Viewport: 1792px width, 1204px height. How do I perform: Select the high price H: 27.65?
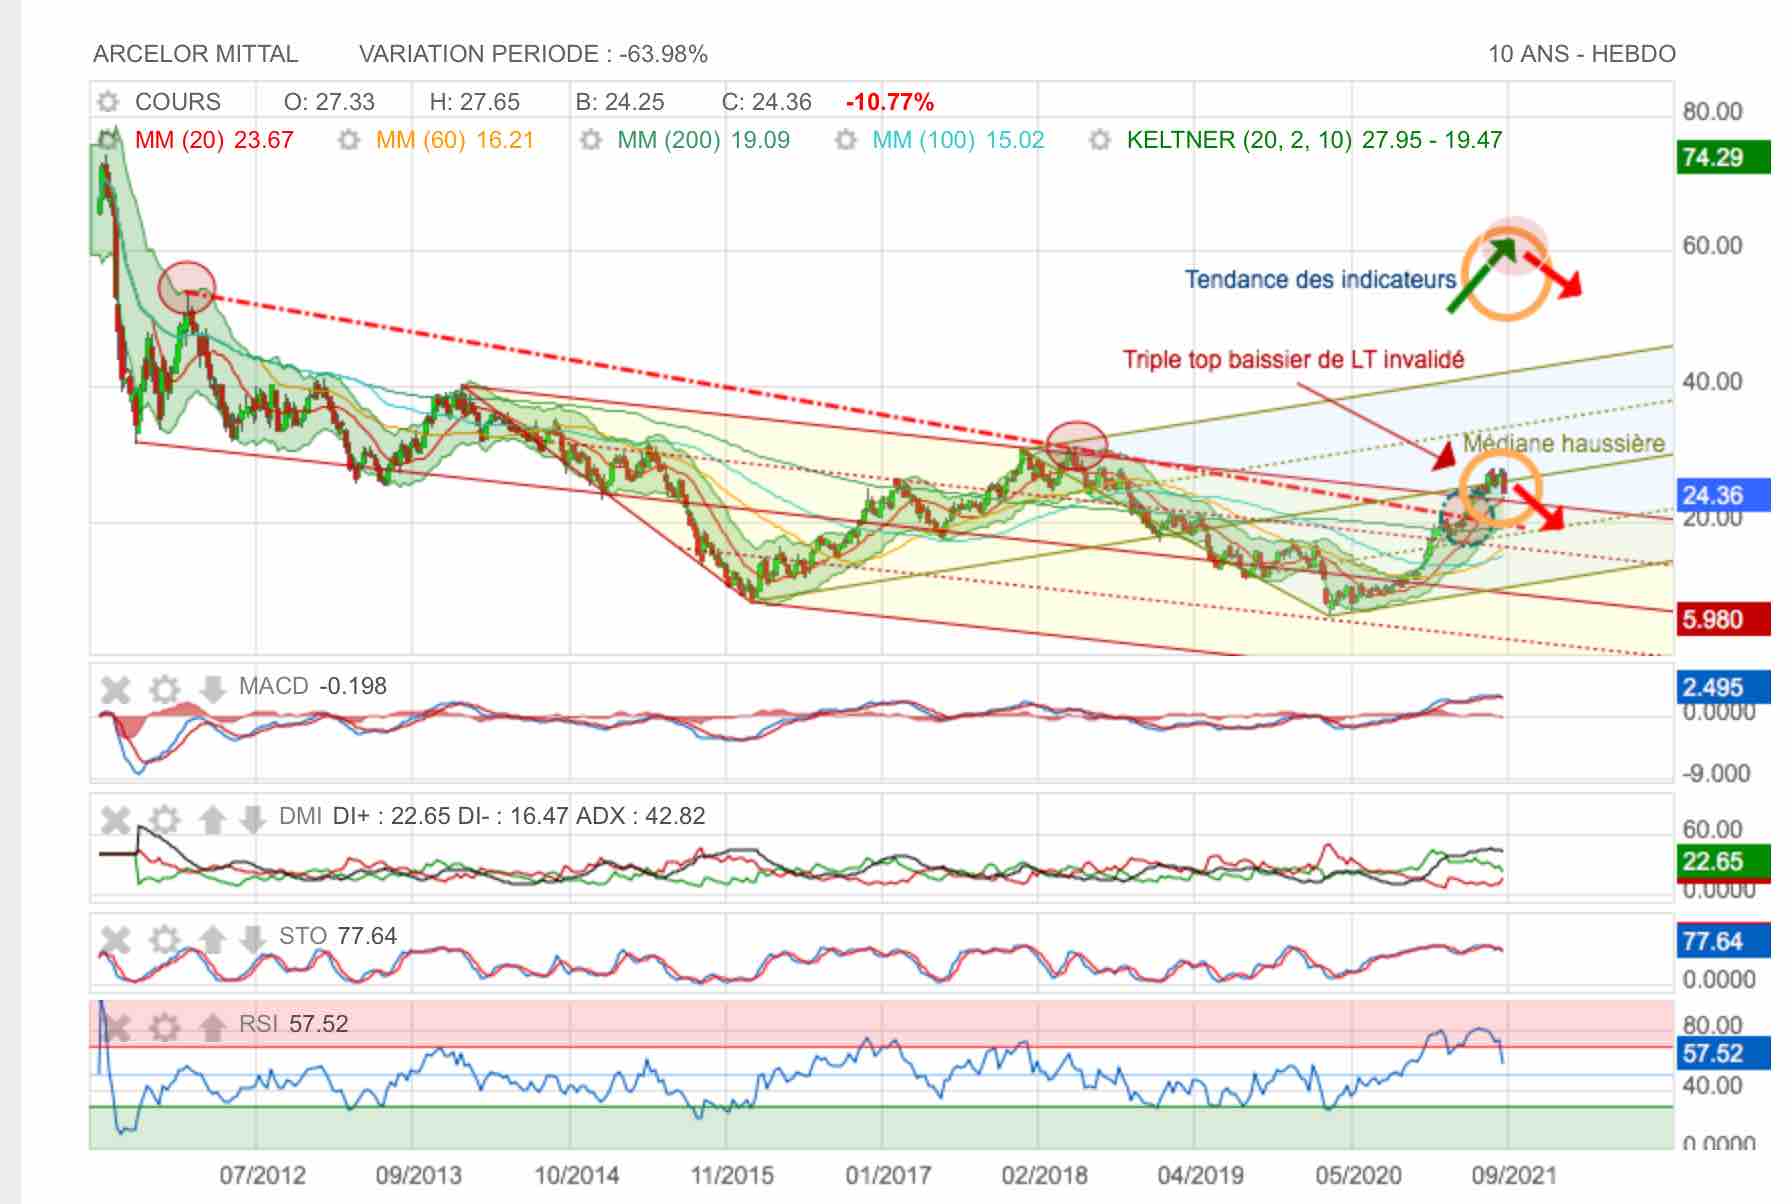[x=475, y=102]
